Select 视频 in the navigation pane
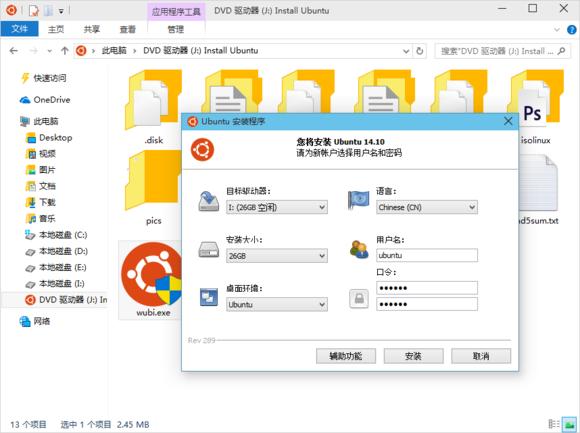The image size is (580, 433). click(x=47, y=153)
